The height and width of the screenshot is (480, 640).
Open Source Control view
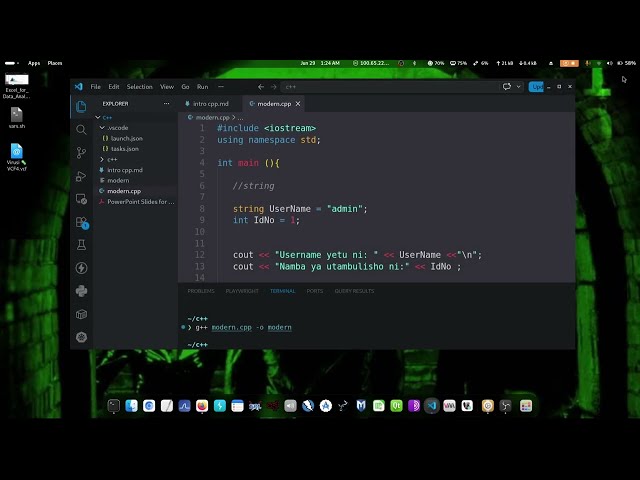(x=81, y=153)
